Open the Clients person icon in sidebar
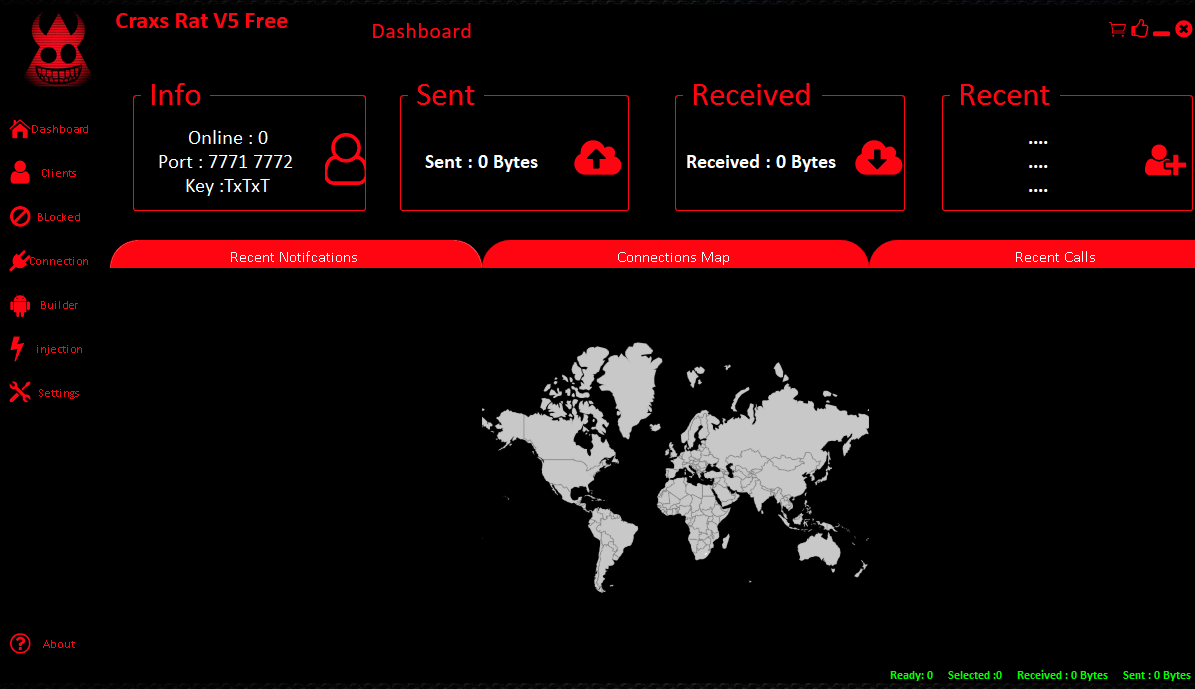Image resolution: width=1195 pixels, height=689 pixels. click(x=21, y=173)
